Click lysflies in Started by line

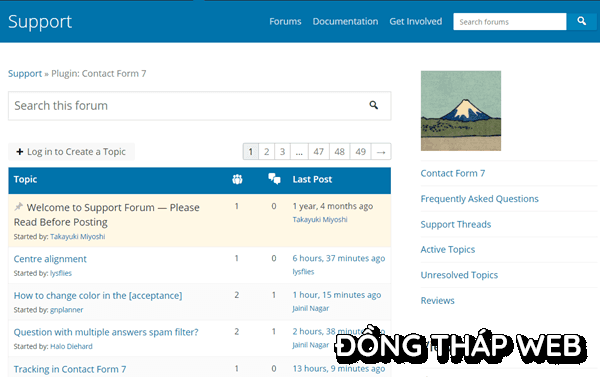(x=61, y=273)
